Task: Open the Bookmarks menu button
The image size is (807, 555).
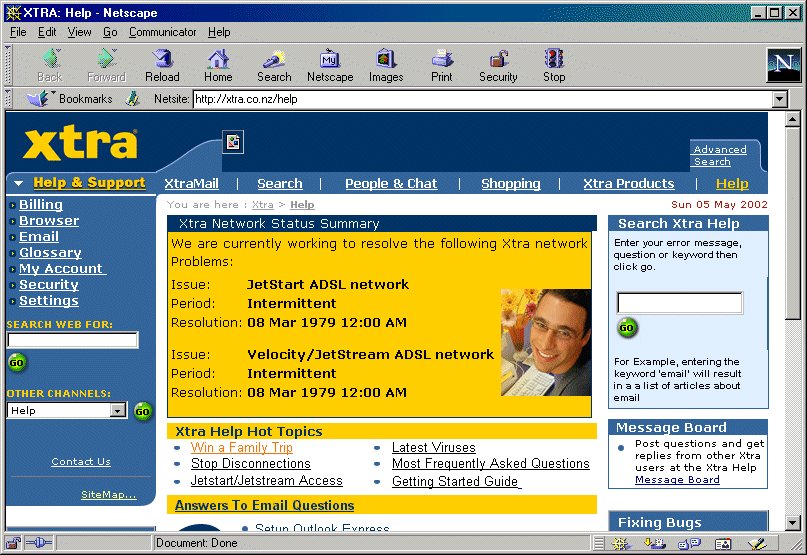Action: point(70,99)
